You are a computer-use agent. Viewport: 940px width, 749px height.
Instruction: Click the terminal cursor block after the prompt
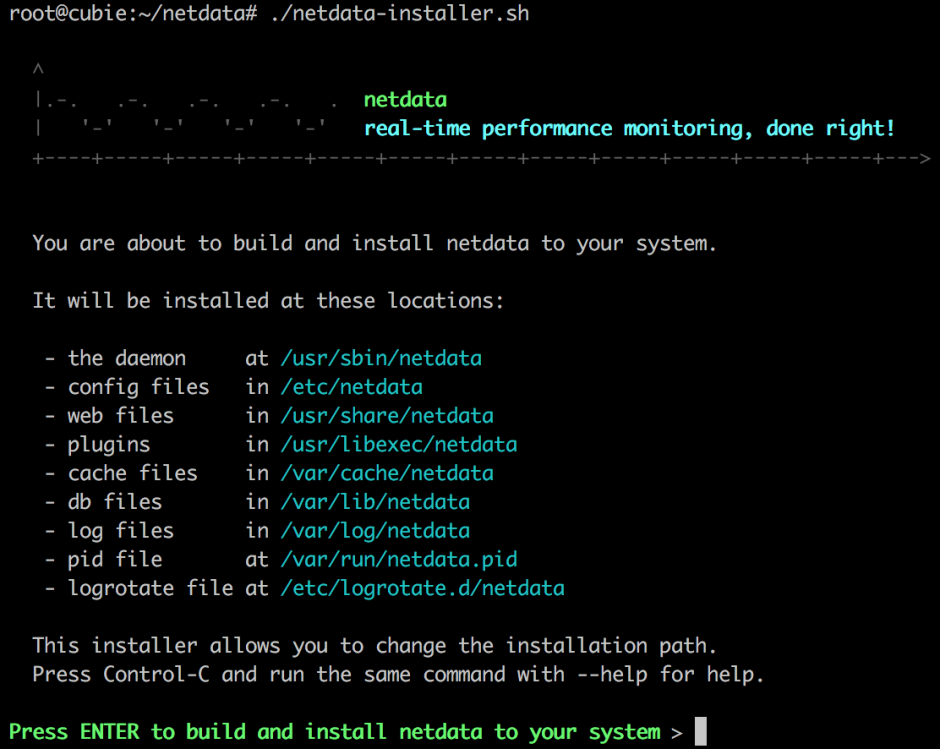(x=700, y=732)
